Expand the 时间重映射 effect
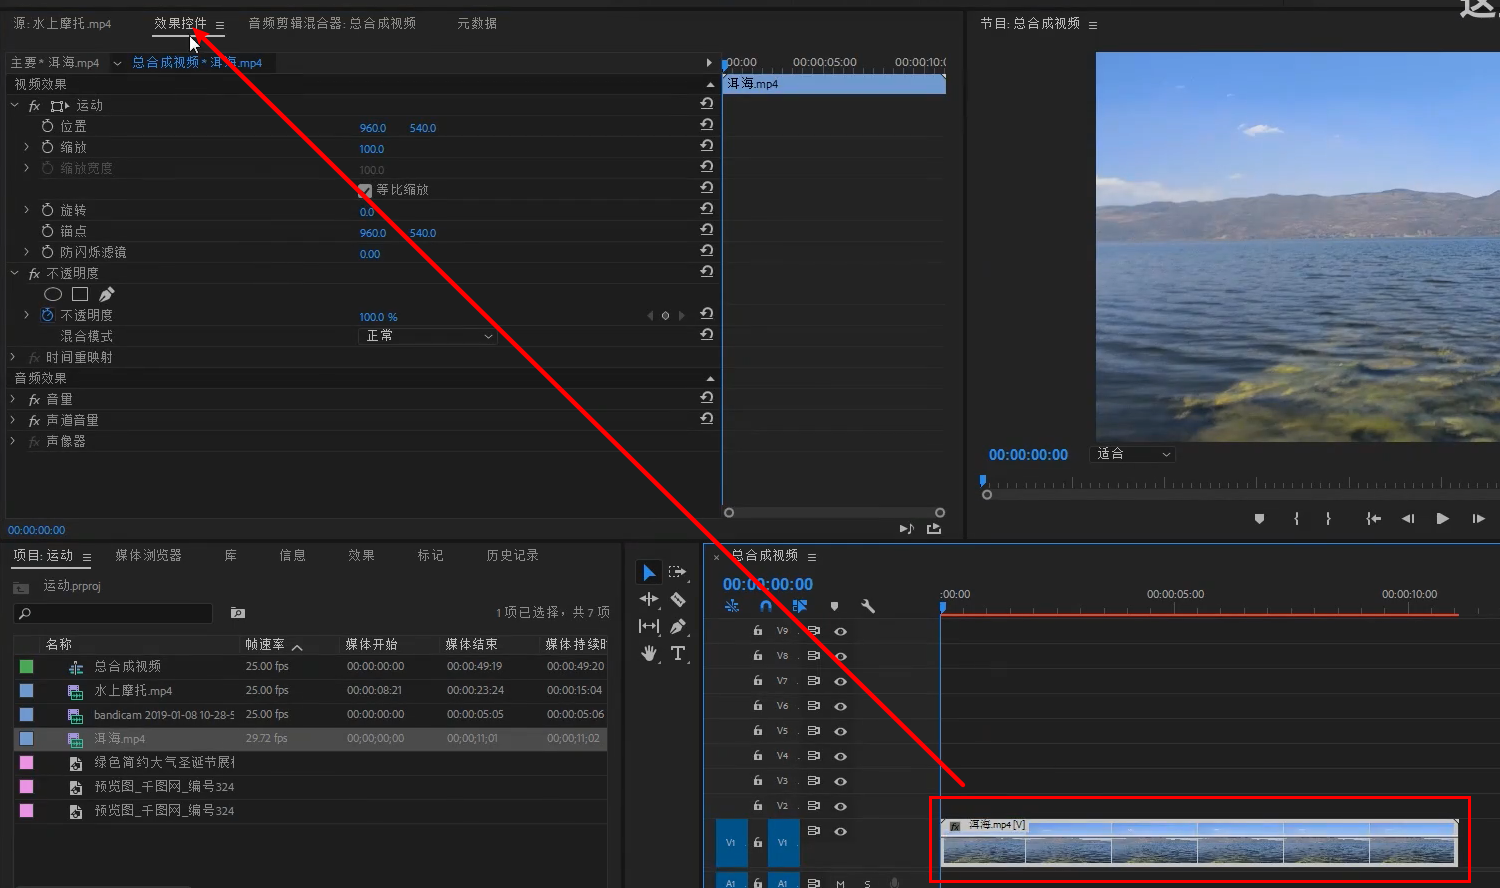Viewport: 1500px width, 888px height. (x=14, y=357)
